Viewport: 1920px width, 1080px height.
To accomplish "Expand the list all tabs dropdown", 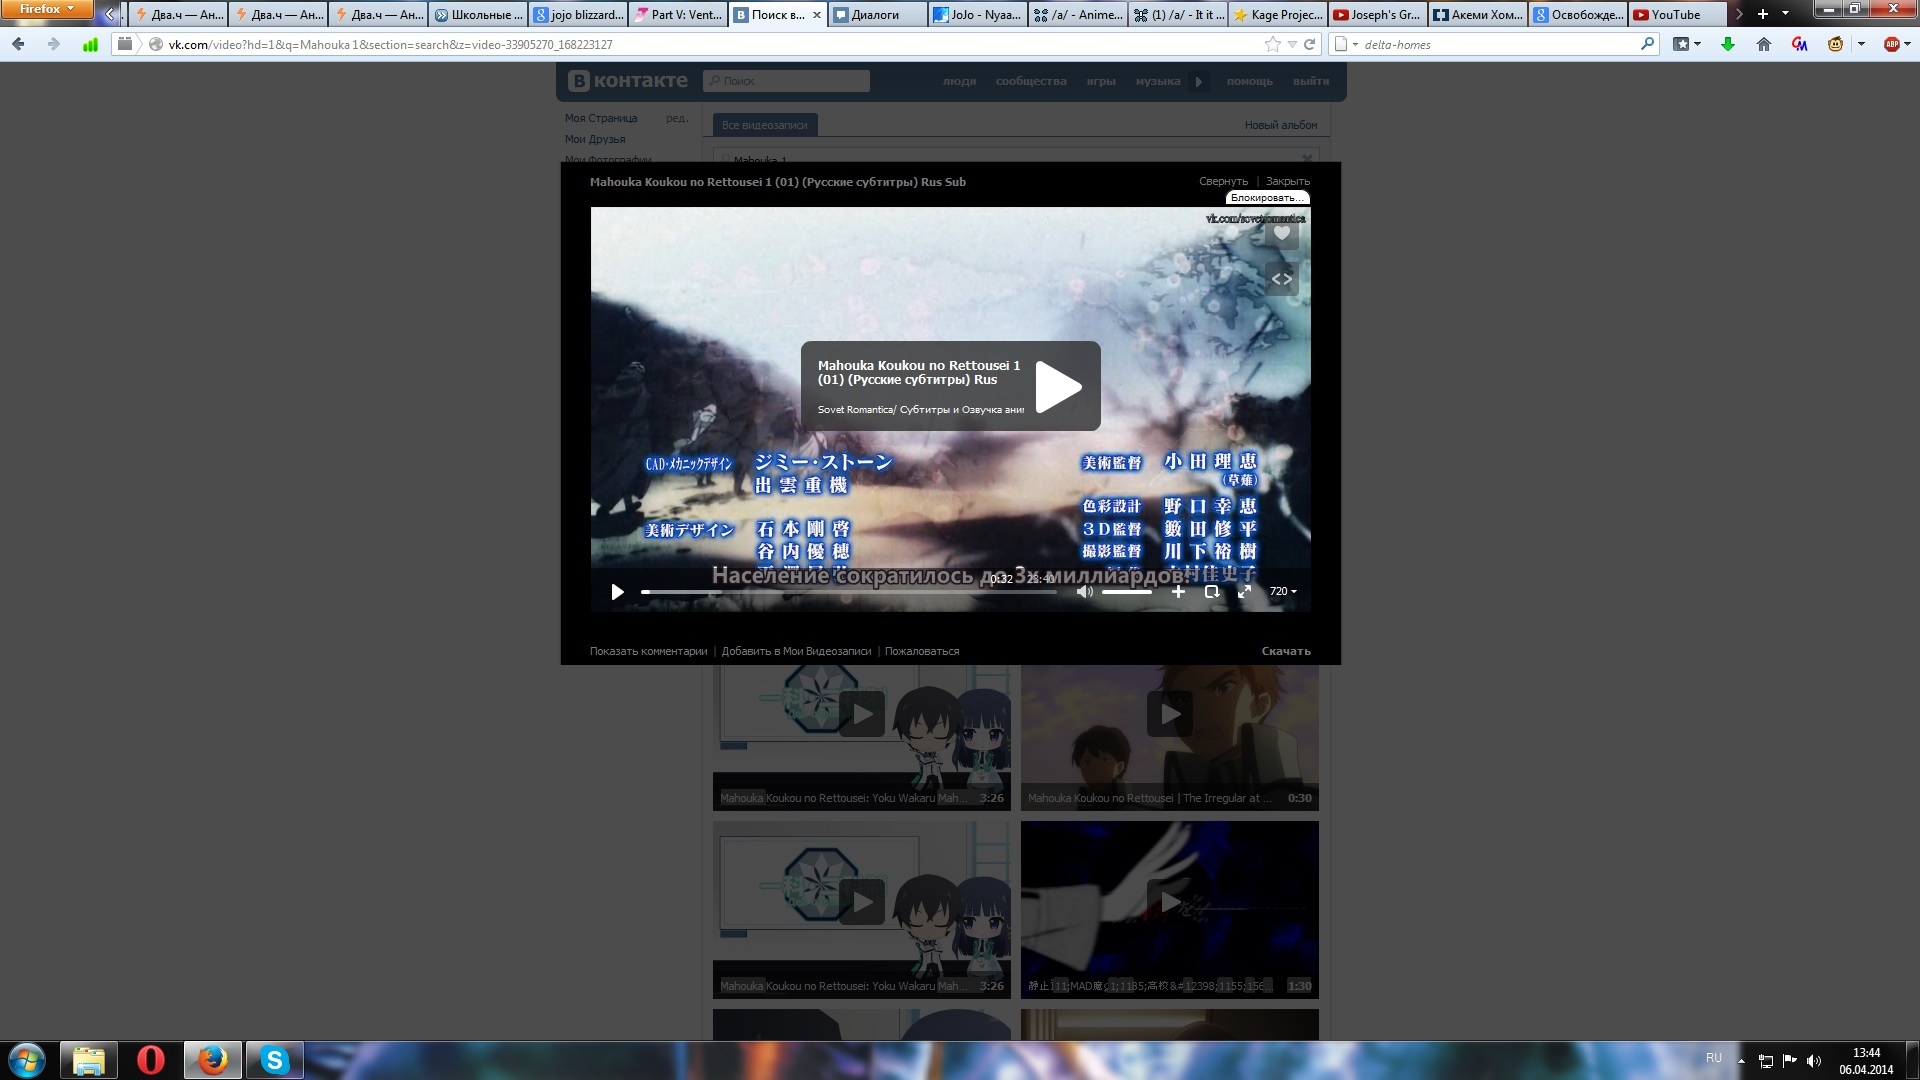I will pyautogui.click(x=1785, y=14).
